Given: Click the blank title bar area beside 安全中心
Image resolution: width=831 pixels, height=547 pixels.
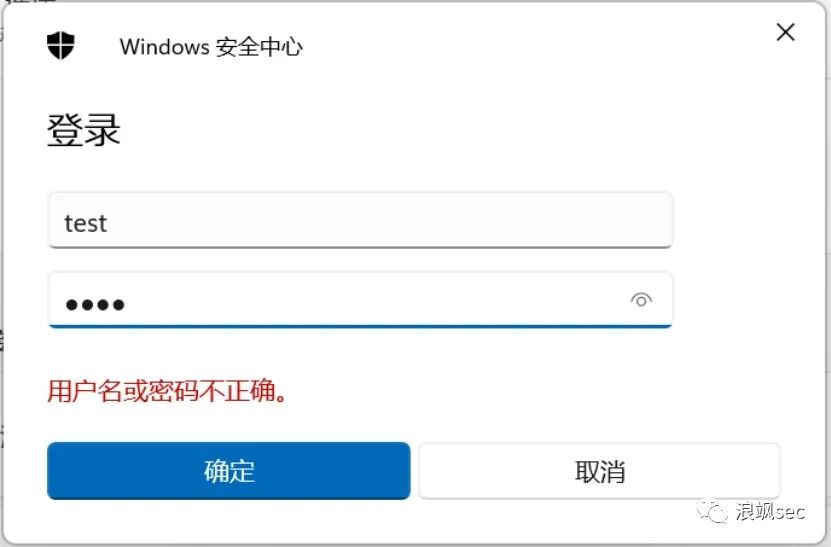Looking at the screenshot, I should pyautogui.click(x=530, y=47).
